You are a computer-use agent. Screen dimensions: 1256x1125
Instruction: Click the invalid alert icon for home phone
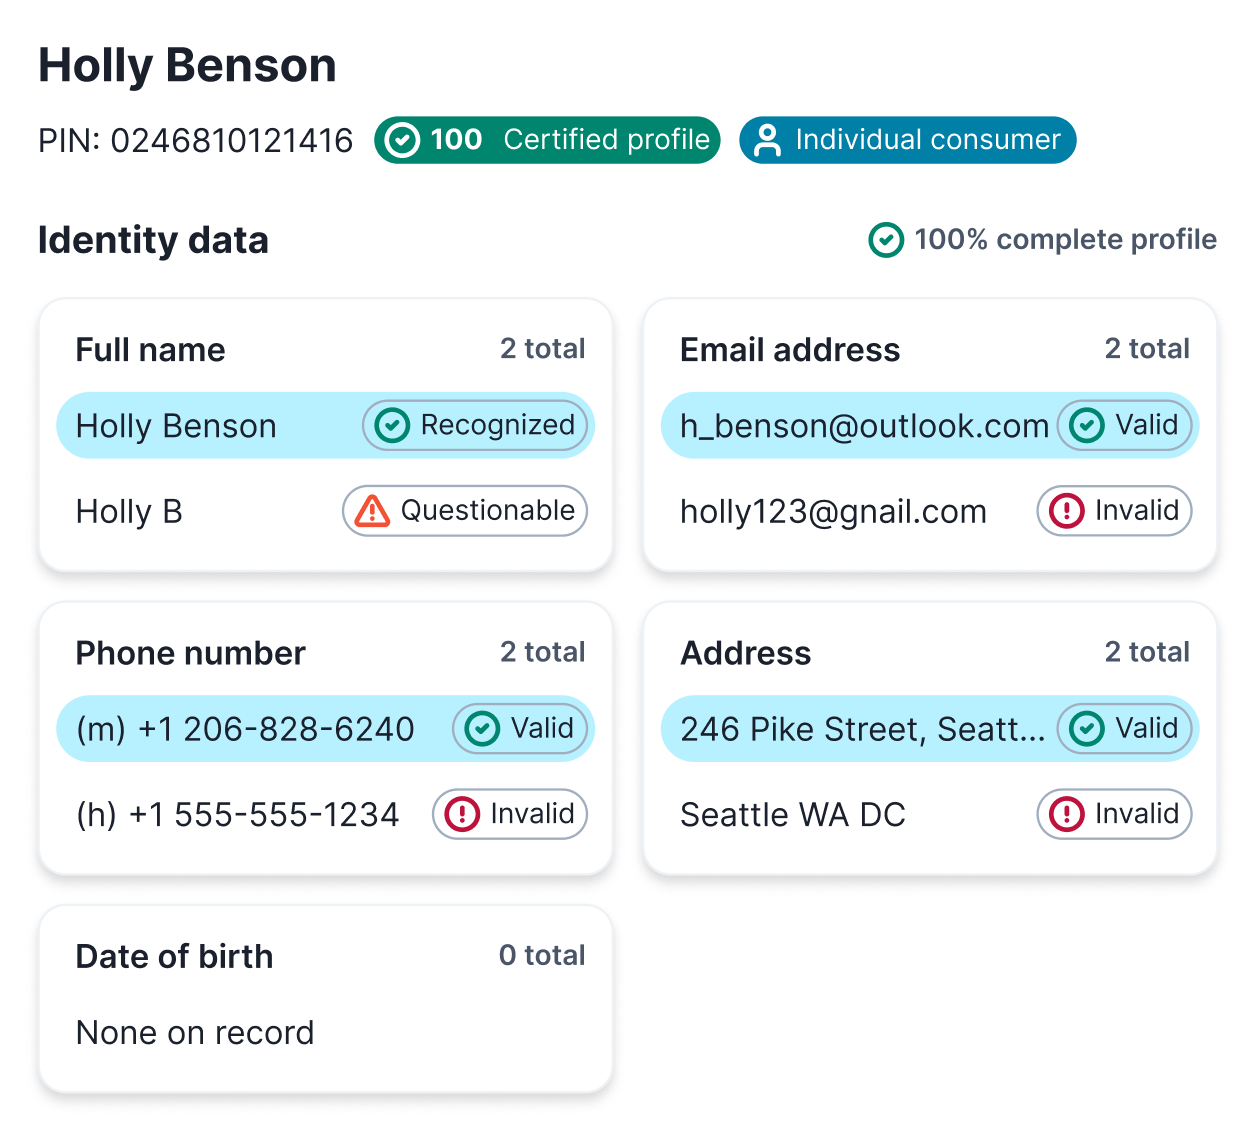click(462, 814)
